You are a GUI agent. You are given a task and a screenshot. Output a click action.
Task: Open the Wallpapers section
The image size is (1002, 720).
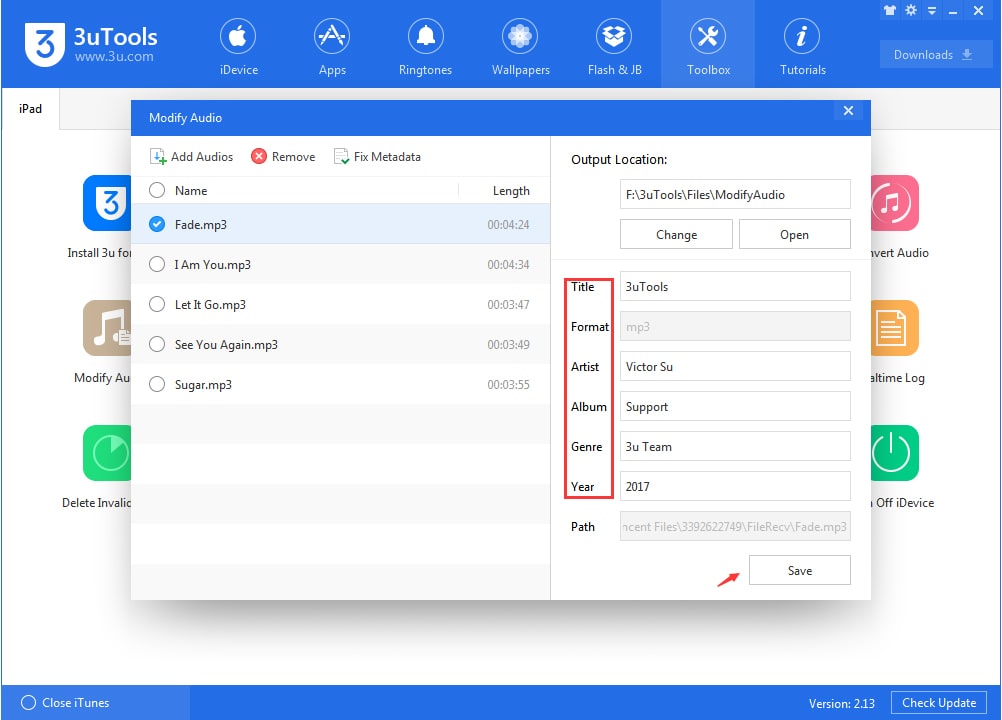pos(519,45)
